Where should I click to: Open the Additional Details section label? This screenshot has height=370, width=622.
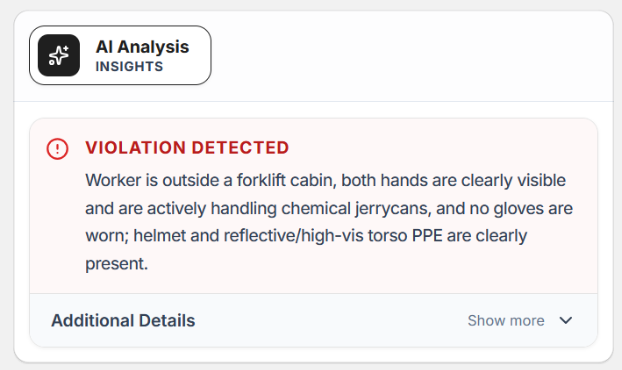[123, 320]
